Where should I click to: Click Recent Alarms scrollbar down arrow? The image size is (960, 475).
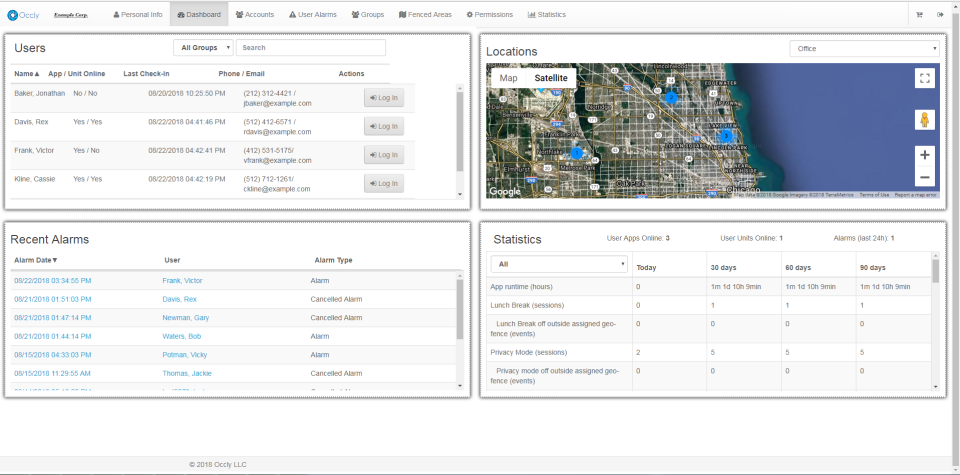coord(460,386)
